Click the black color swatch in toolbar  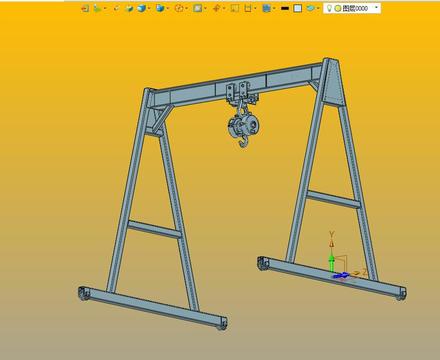tap(285, 8)
